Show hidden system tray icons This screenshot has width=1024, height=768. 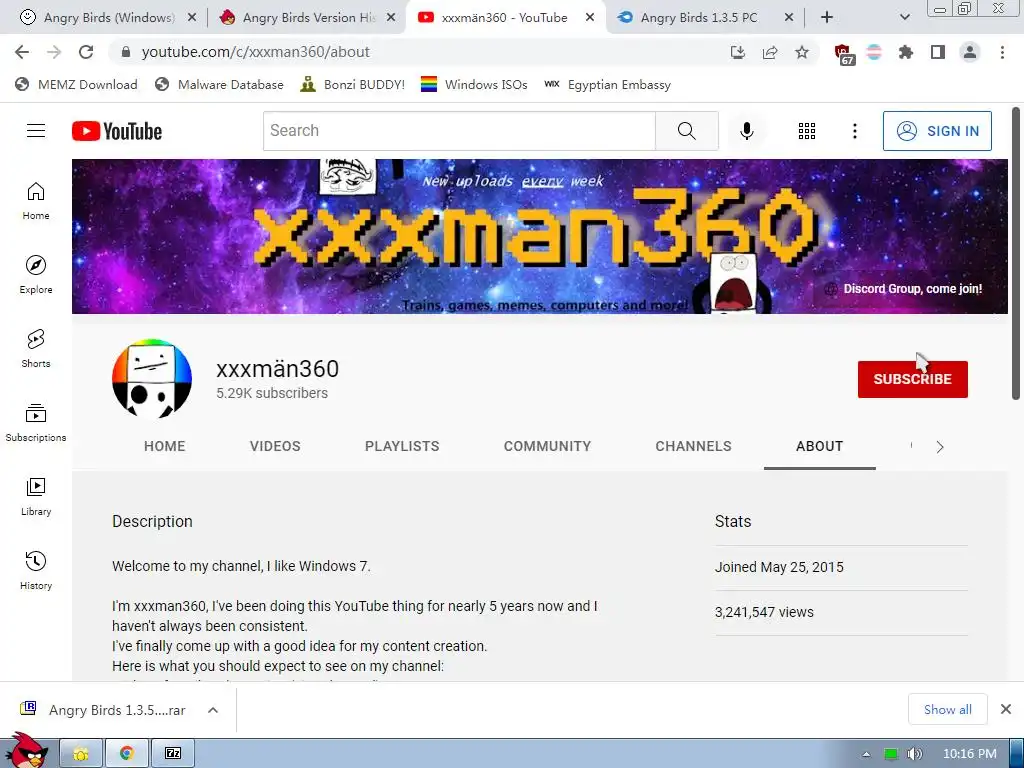[866, 754]
